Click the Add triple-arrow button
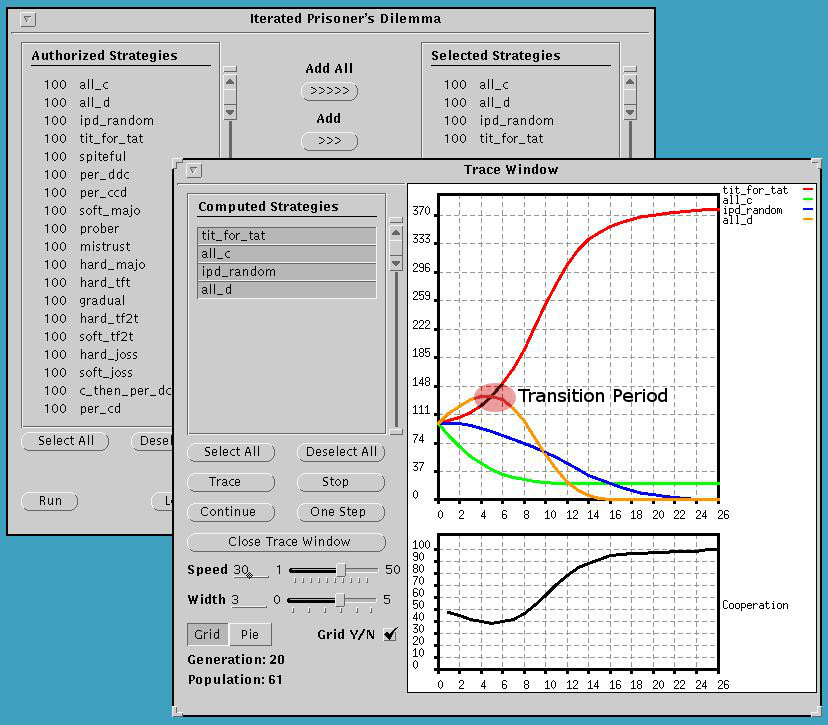This screenshot has width=828, height=725. tap(329, 141)
